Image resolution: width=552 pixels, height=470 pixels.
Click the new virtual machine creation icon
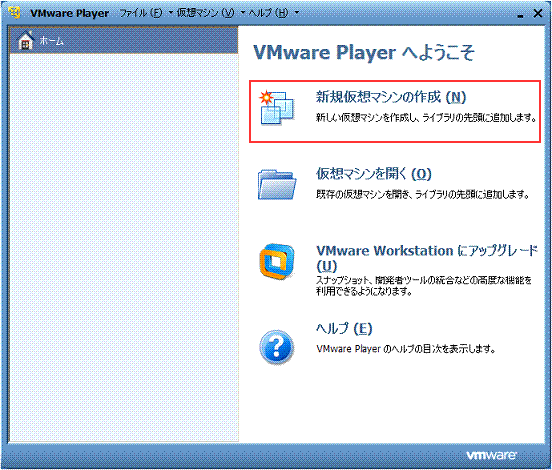coord(277,108)
